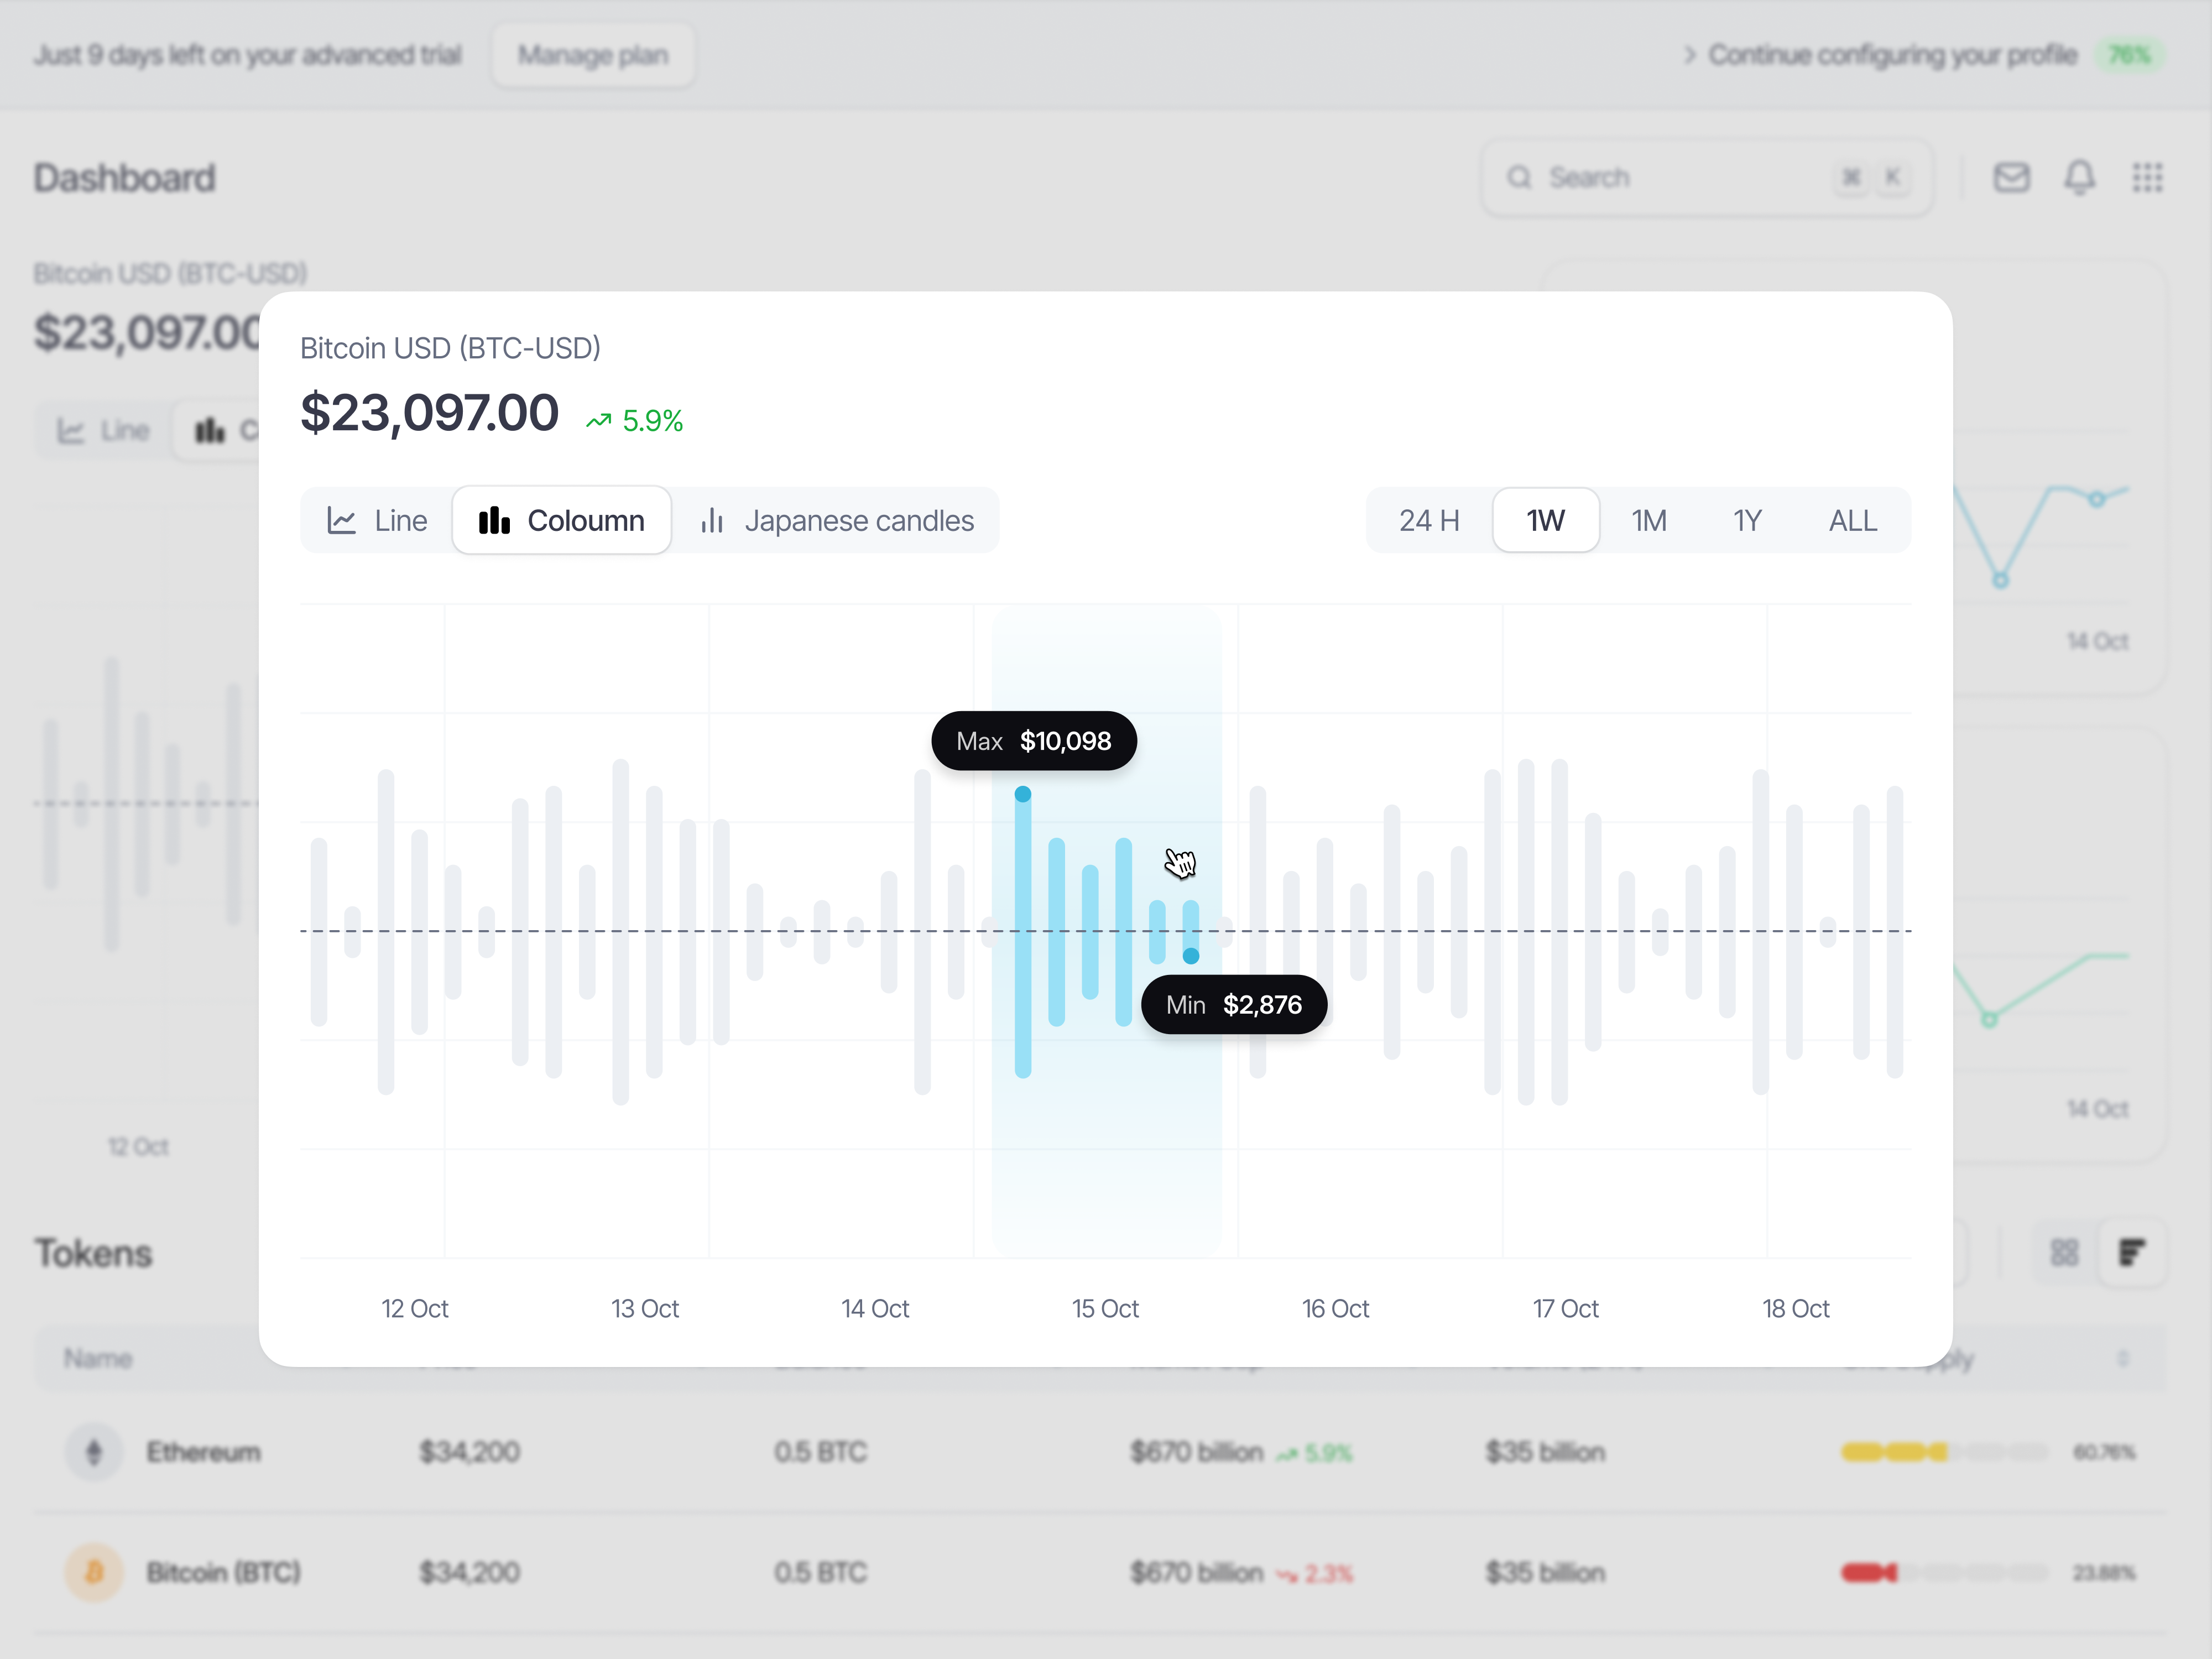Set time range to 1Y

(x=1747, y=520)
